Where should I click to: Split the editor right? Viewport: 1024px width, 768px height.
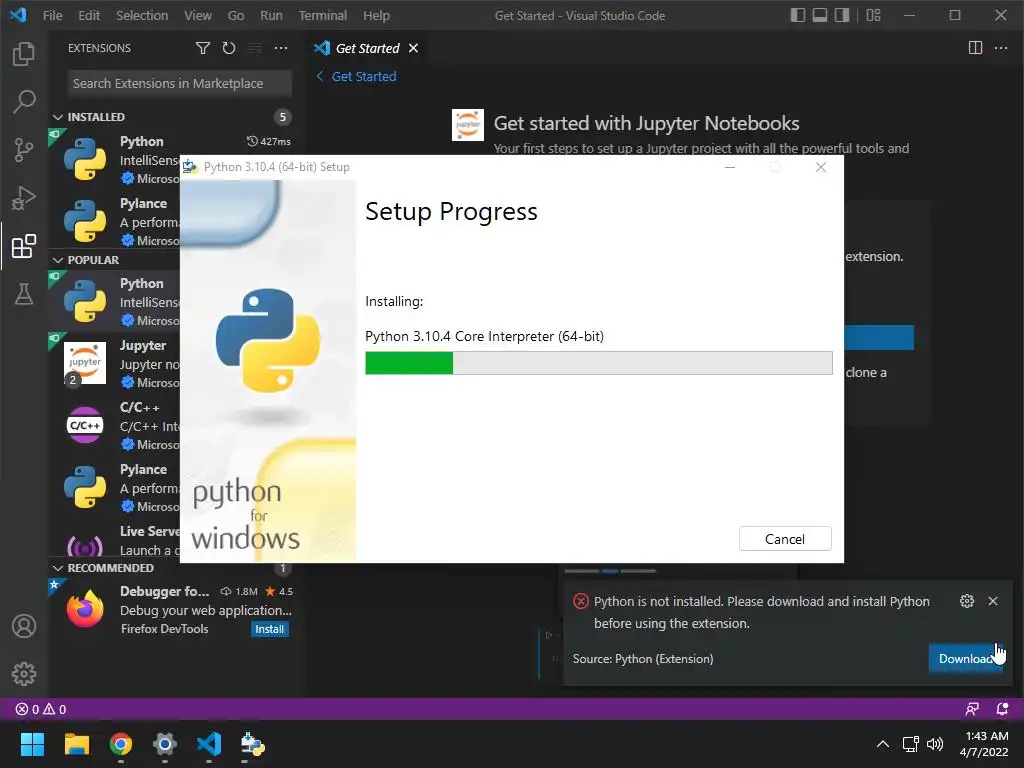(x=975, y=48)
